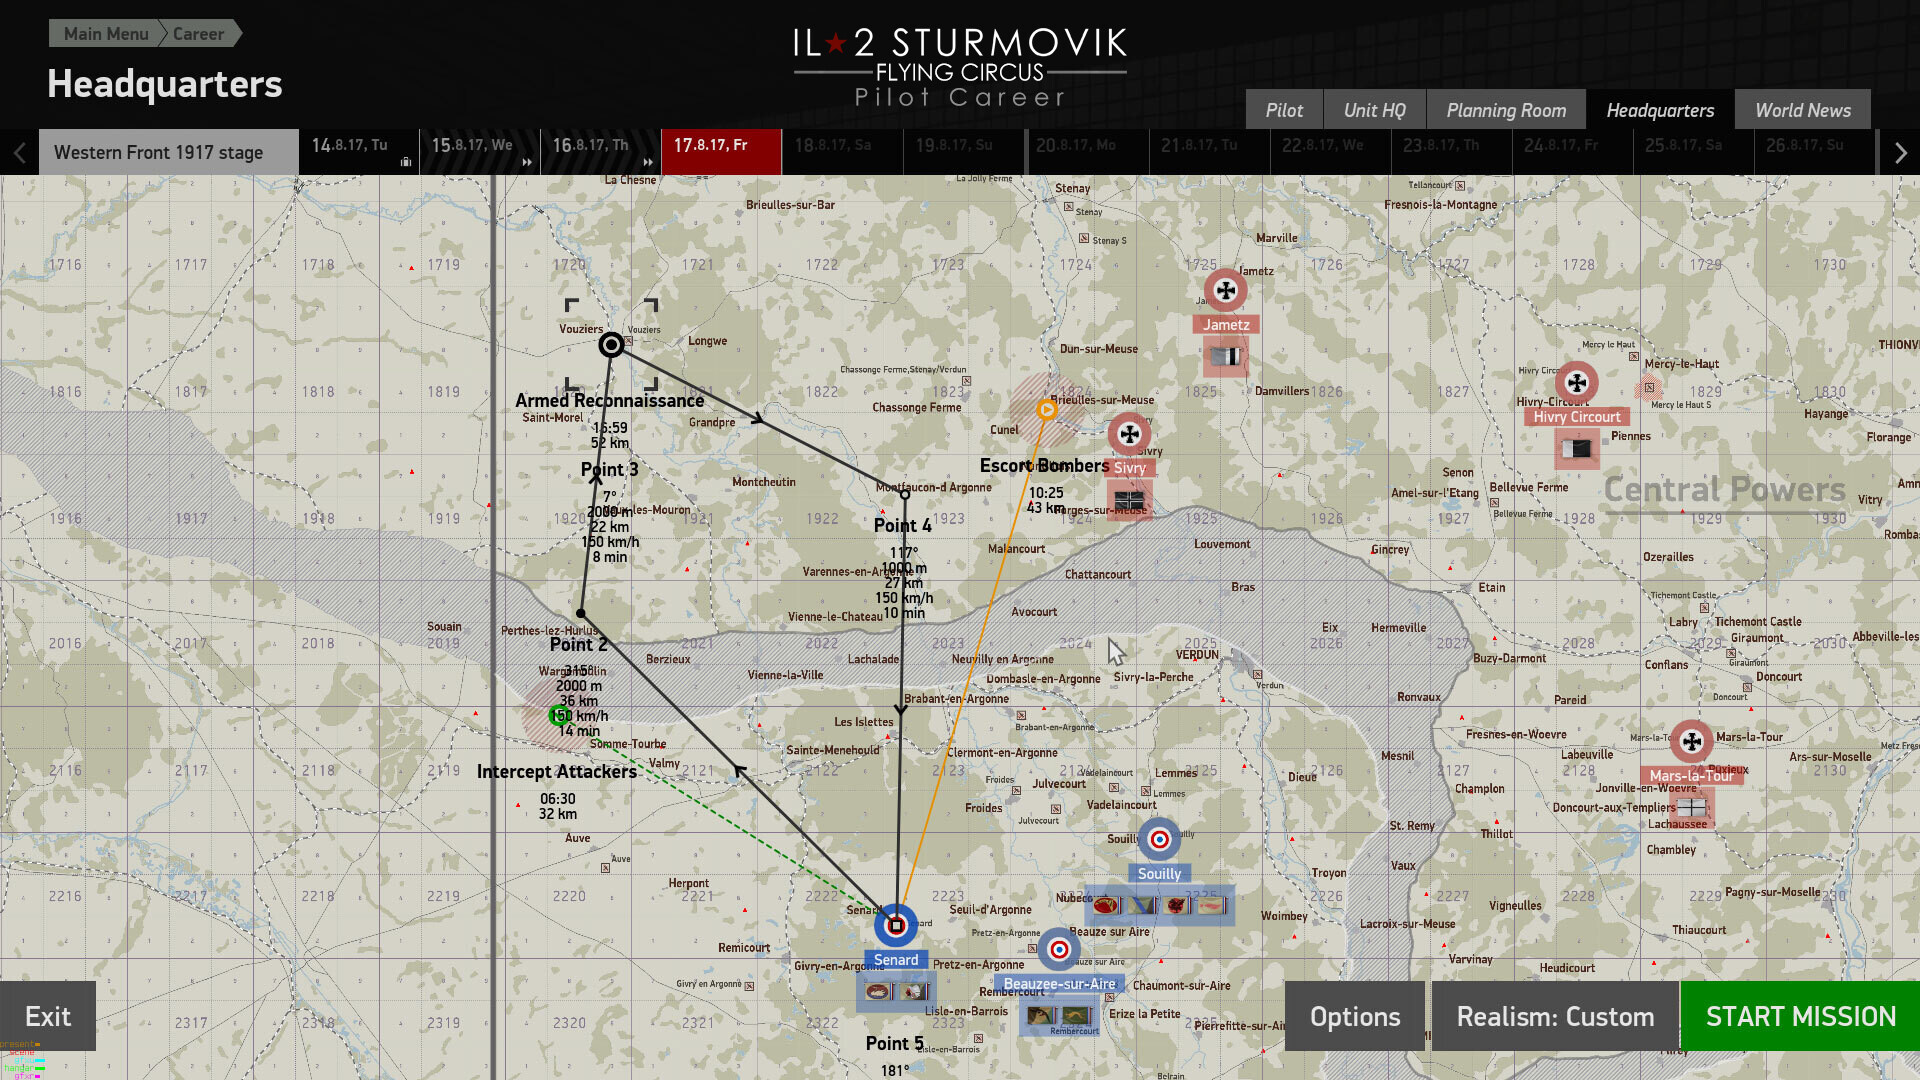Advance the timeline to later dates

click(1900, 153)
